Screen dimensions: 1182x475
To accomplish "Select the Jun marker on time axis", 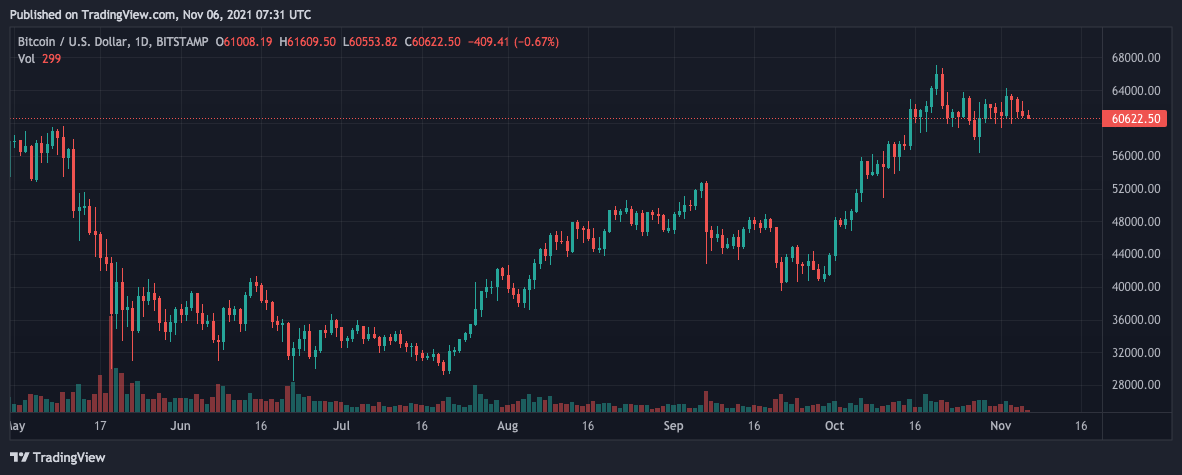I will click(180, 425).
